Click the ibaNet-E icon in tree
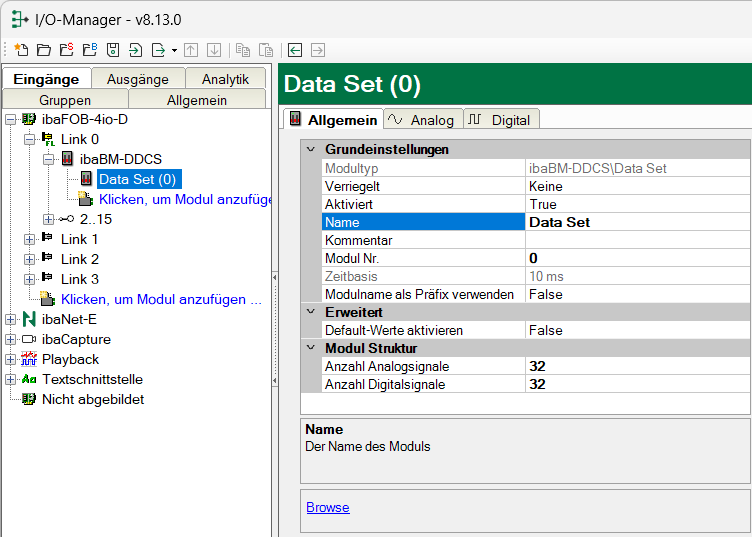Screen dimensions: 752x537 (x=29, y=319)
